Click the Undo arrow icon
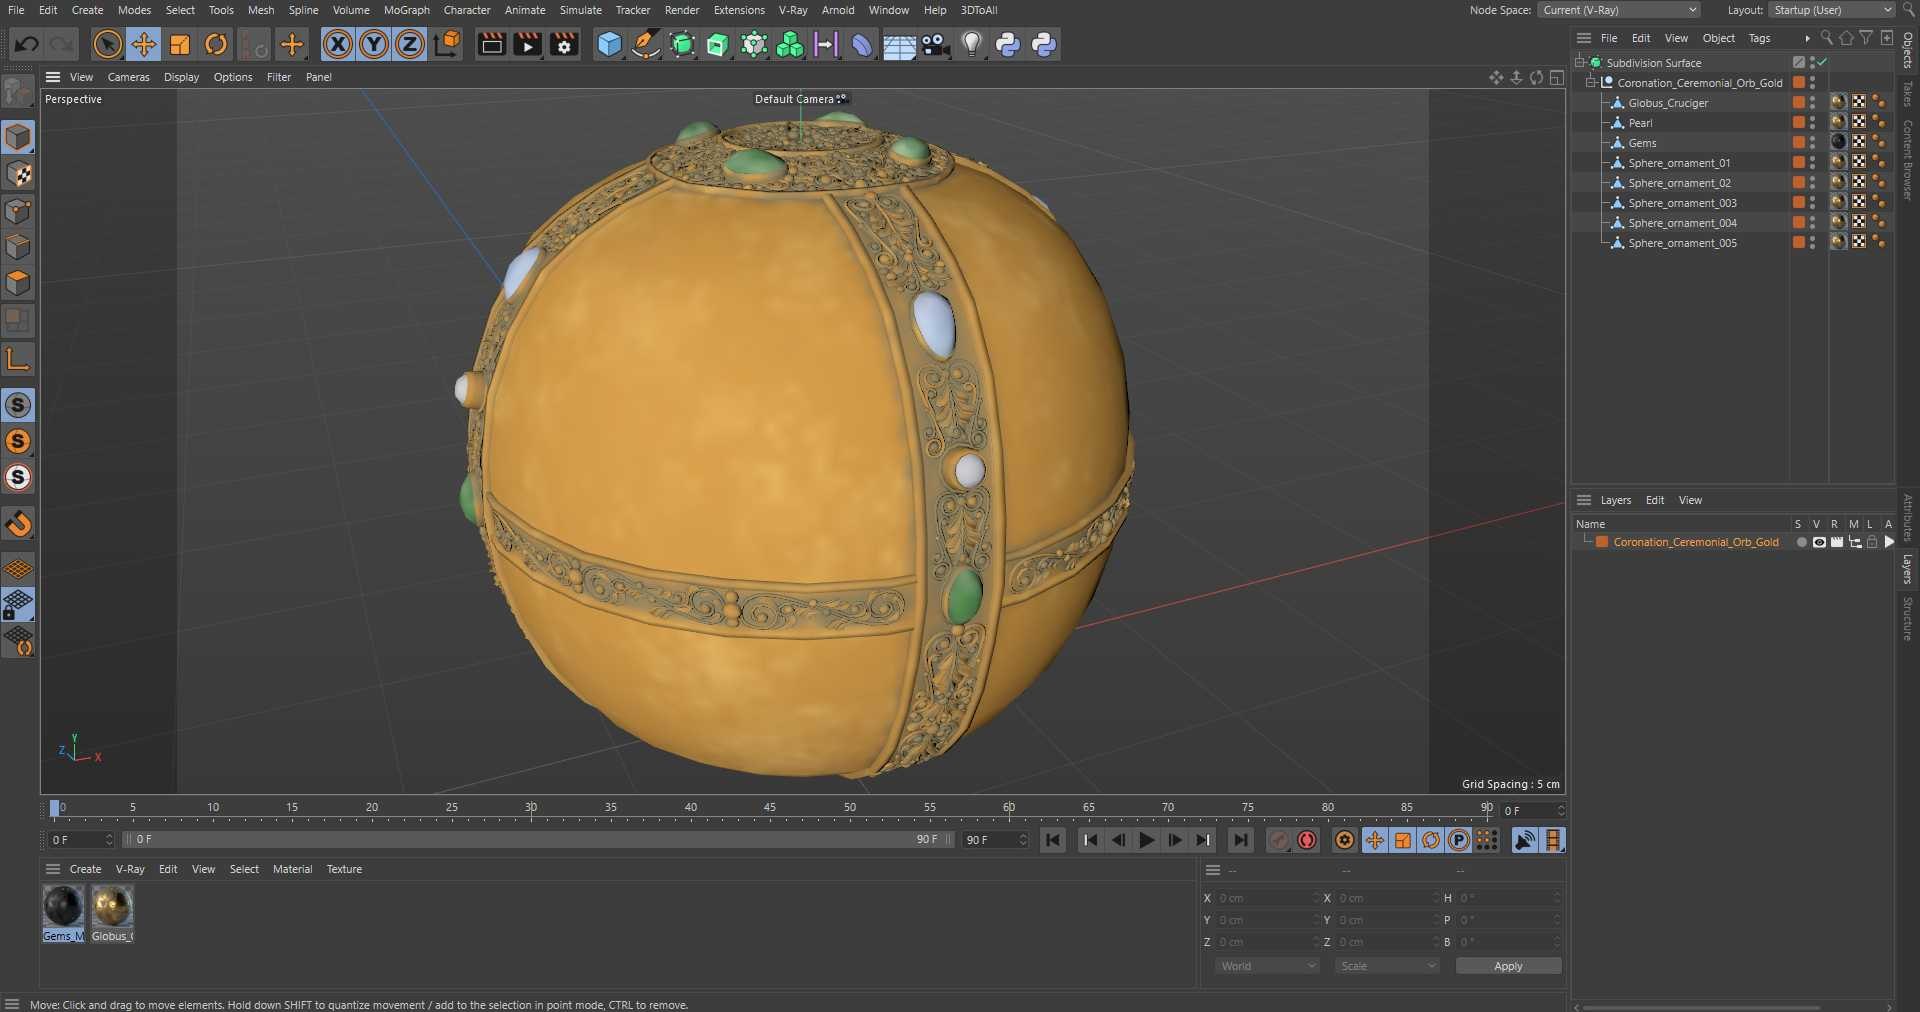This screenshot has height=1012, width=1920. click(x=27, y=44)
